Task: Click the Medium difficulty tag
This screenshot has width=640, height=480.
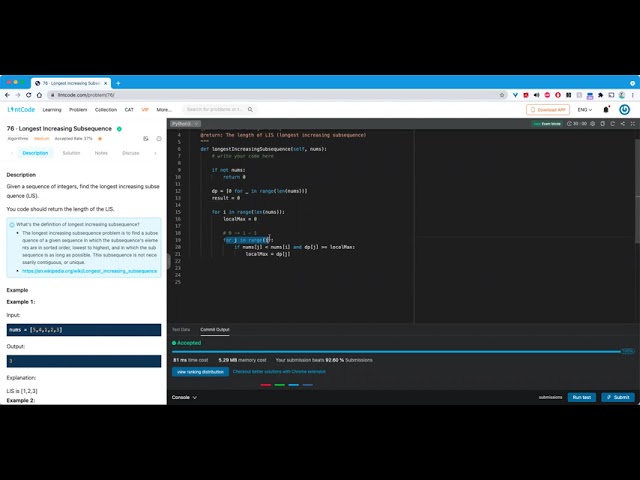Action: pyautogui.click(x=42, y=139)
